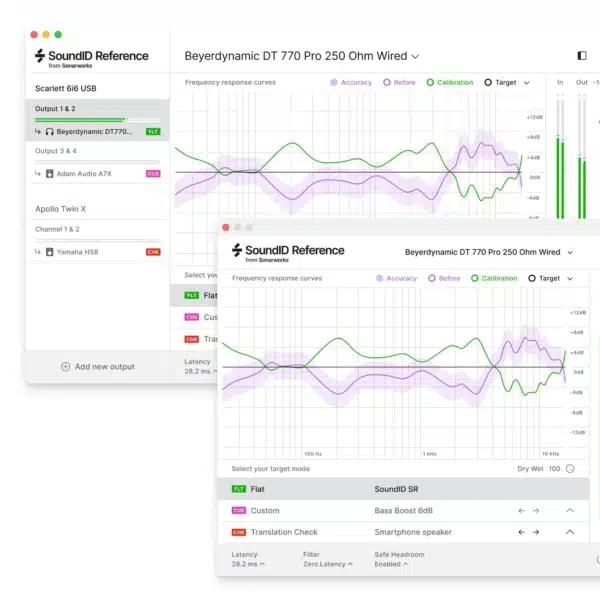The height and width of the screenshot is (600, 600).
Task: Click speaker icon beside Yamaha HS8
Action: 49,252
